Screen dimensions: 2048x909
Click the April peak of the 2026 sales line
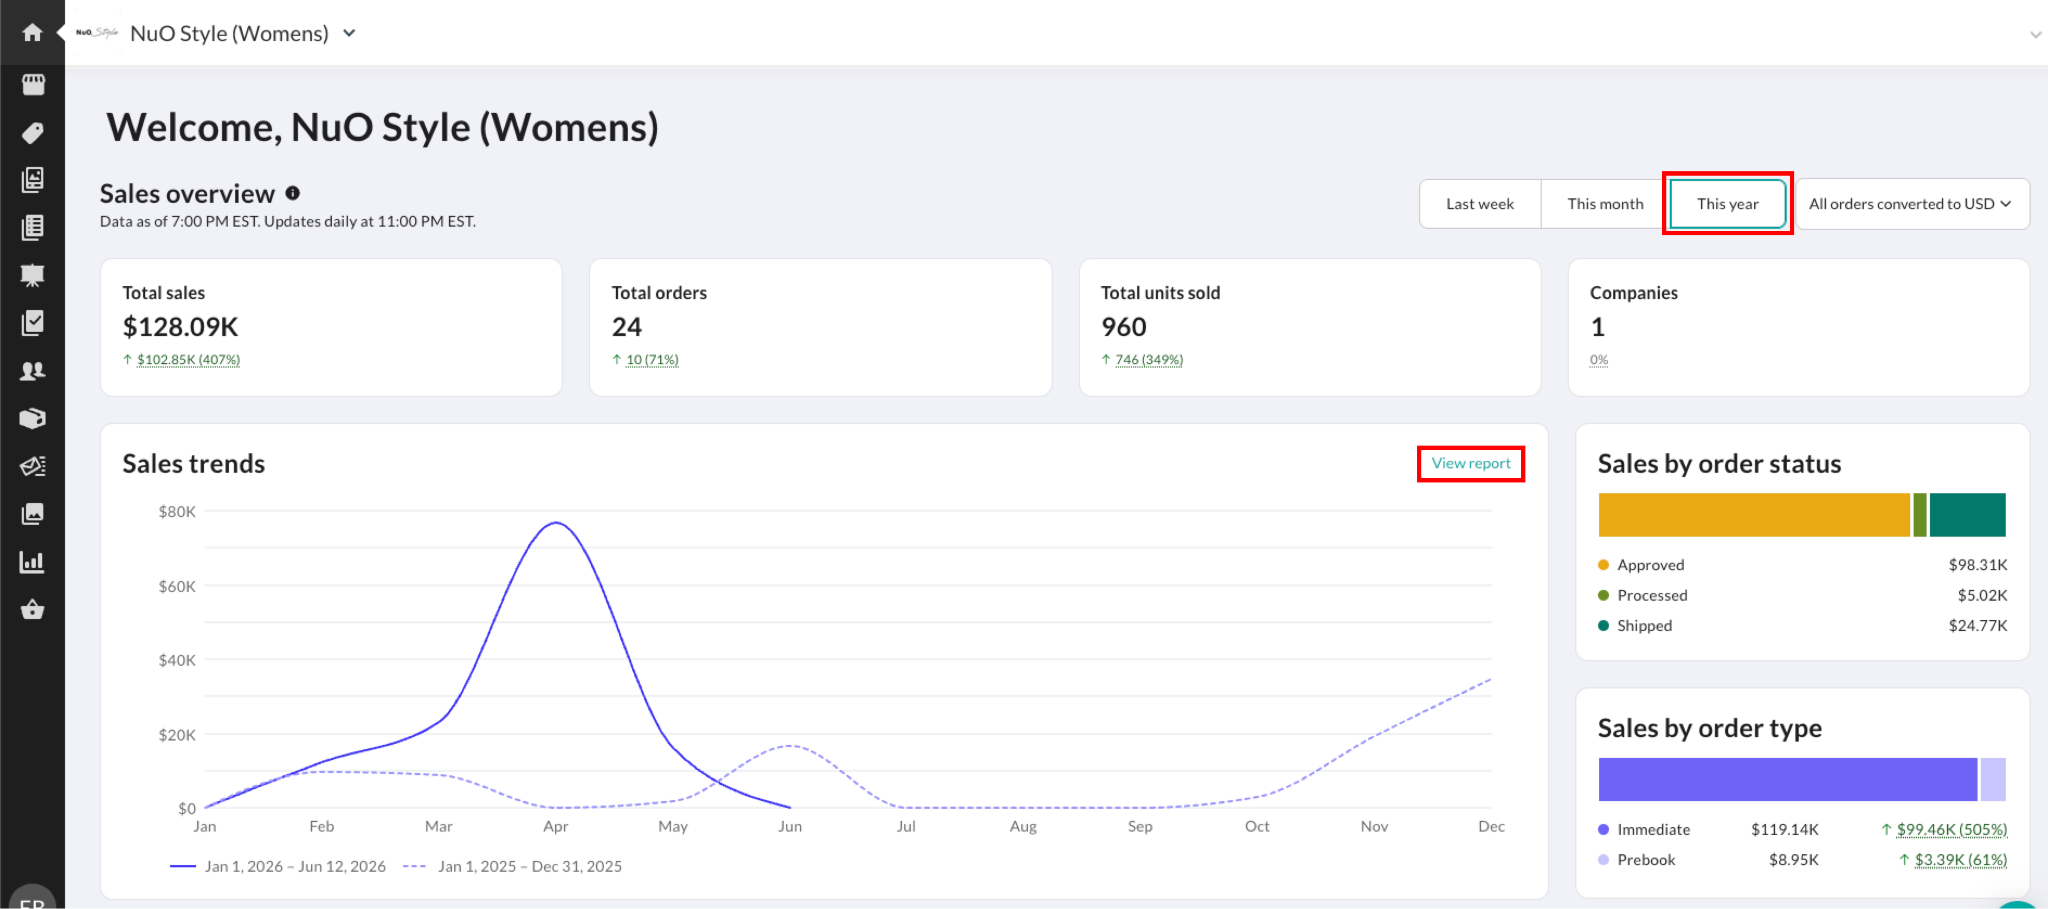pyautogui.click(x=556, y=522)
